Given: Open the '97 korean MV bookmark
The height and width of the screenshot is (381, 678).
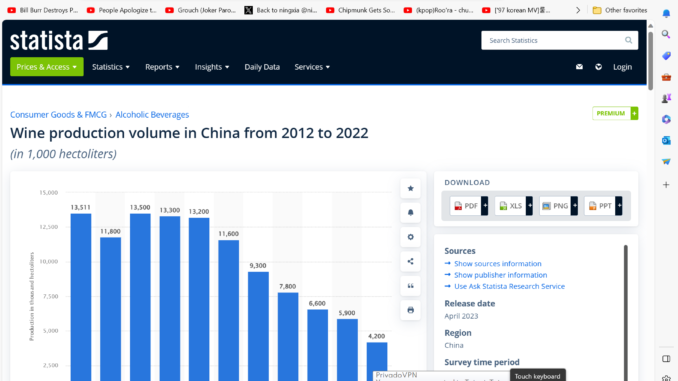Looking at the screenshot, I should coord(517,10).
